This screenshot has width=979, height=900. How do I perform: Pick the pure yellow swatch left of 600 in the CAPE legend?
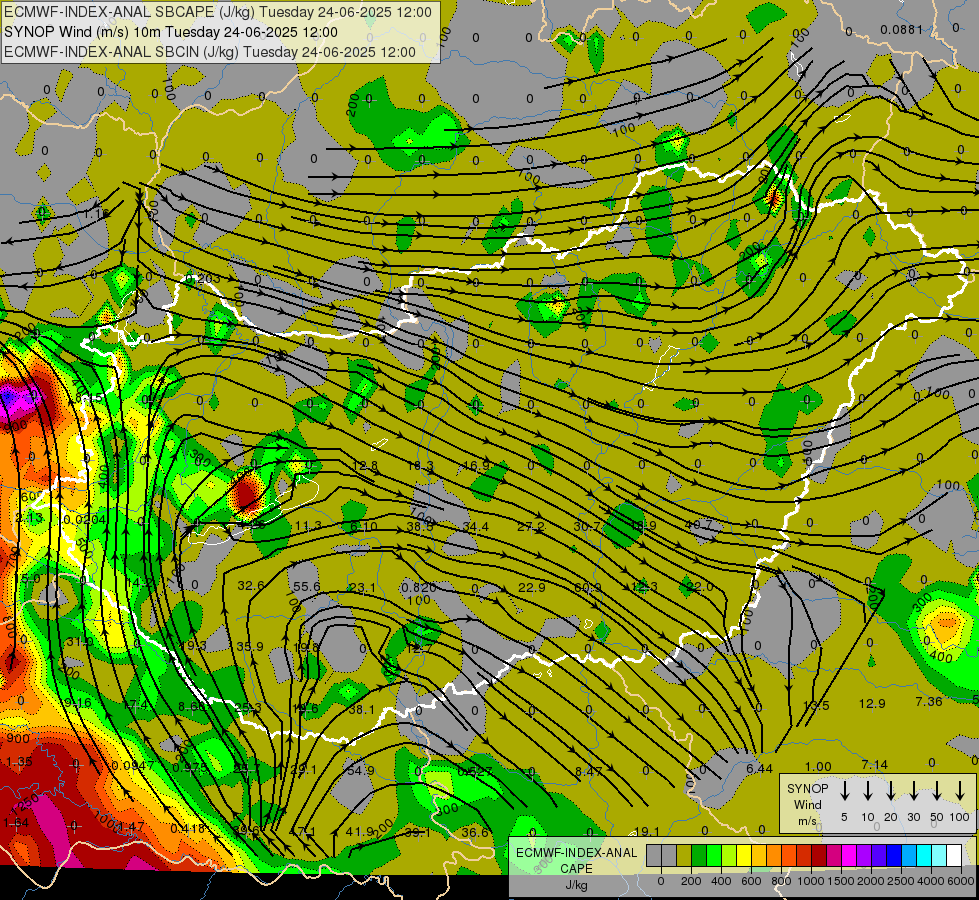pyautogui.click(x=744, y=856)
